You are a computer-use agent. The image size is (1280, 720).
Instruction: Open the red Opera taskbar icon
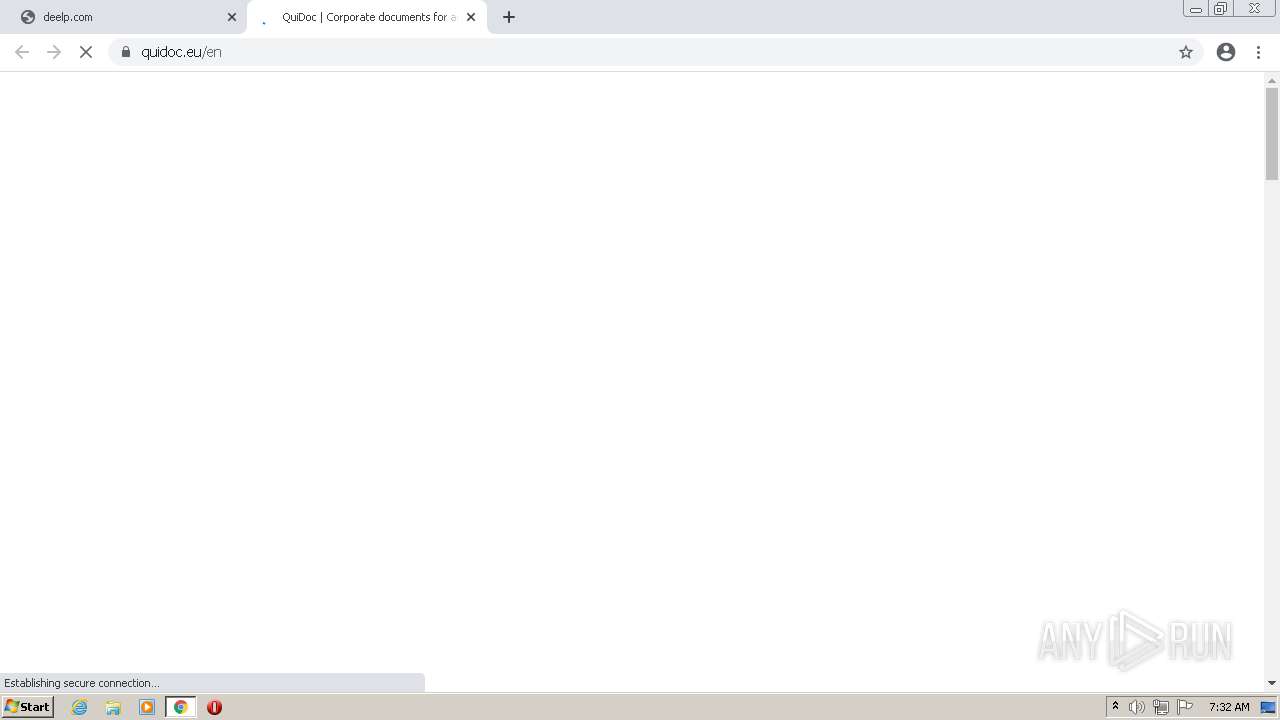214,707
